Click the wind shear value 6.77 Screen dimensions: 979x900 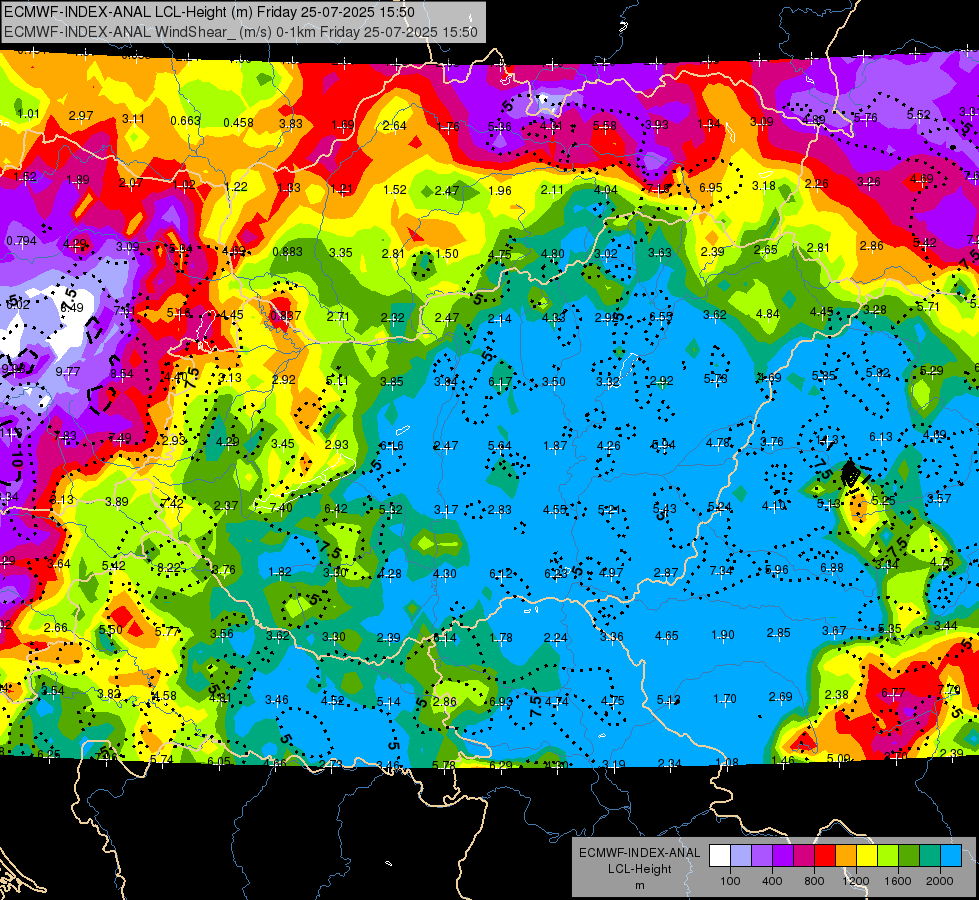pyautogui.click(x=893, y=693)
